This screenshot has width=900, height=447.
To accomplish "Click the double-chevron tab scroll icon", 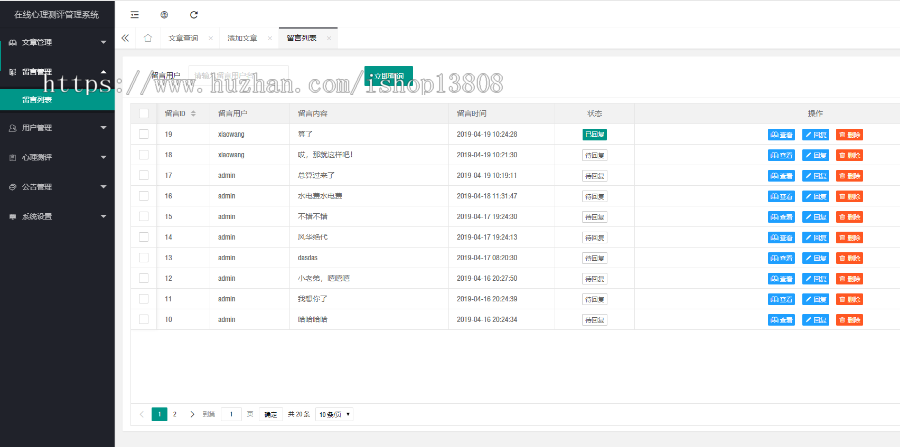I will click(x=125, y=38).
